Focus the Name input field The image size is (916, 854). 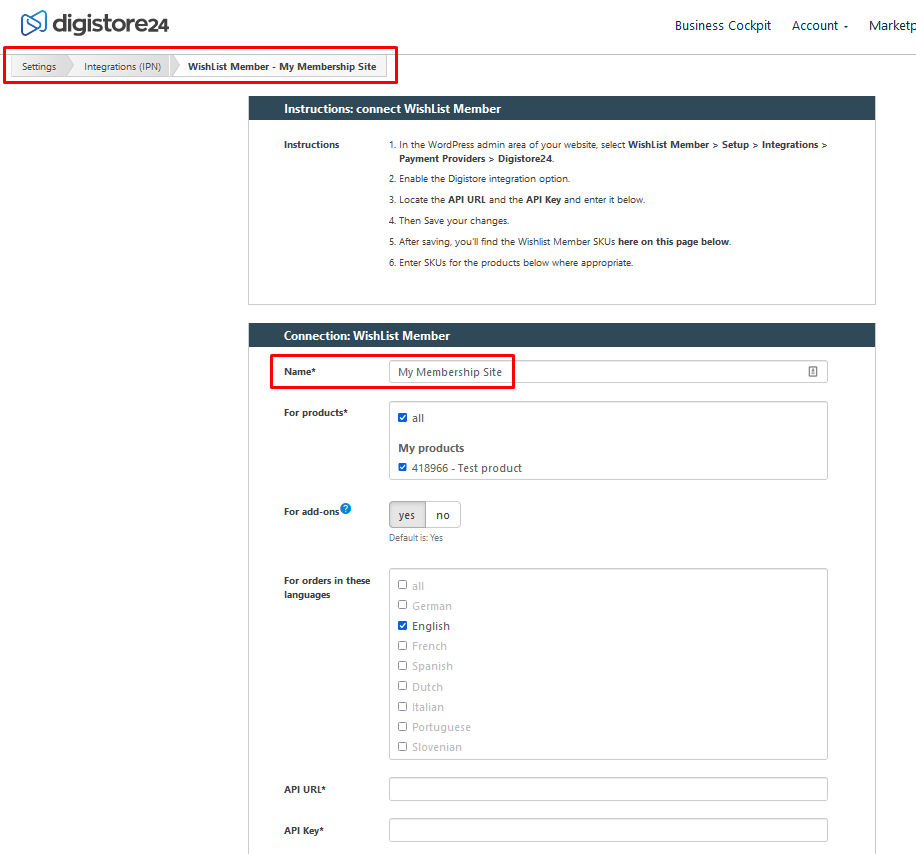608,372
